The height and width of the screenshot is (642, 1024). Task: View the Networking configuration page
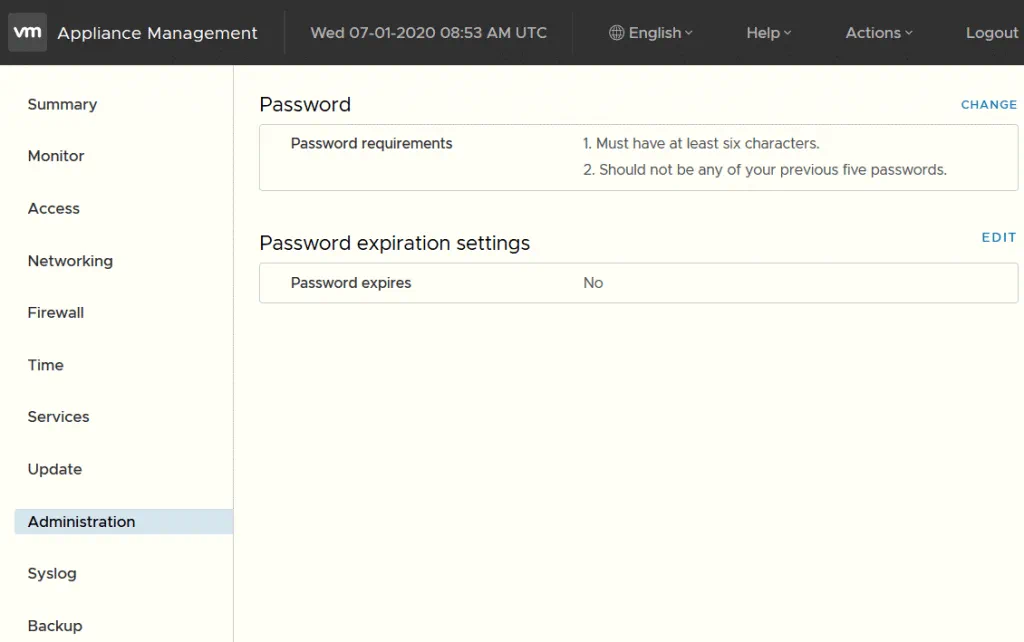coord(70,260)
